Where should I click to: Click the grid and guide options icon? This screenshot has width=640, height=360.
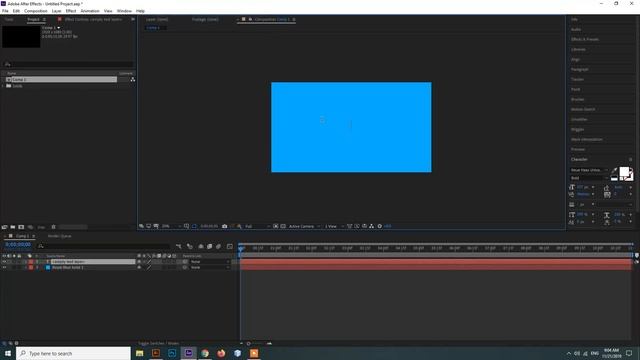pyautogui.click(x=187, y=226)
